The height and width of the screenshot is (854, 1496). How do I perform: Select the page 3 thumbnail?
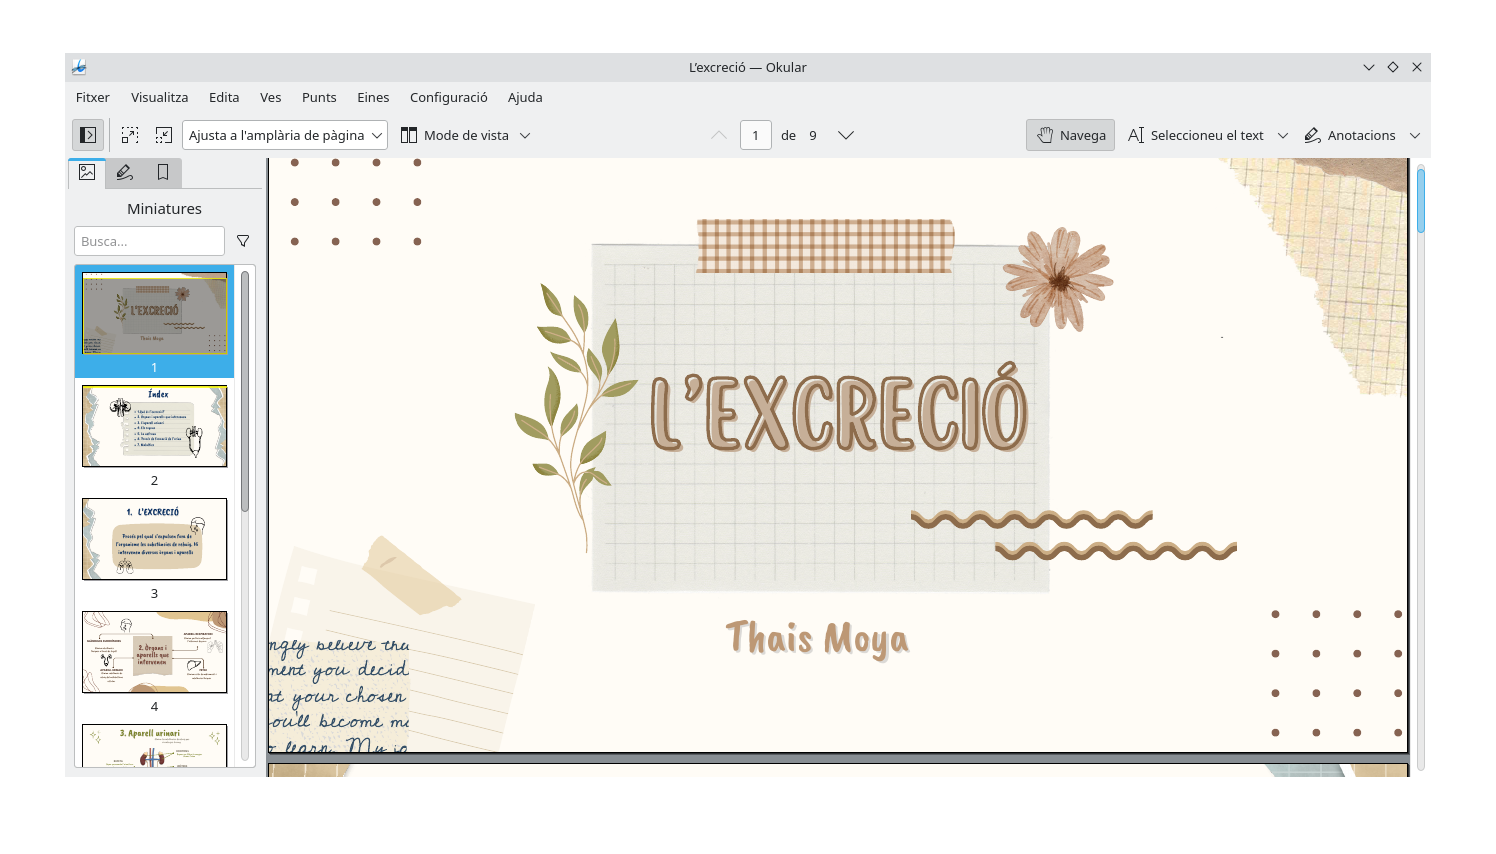point(155,539)
